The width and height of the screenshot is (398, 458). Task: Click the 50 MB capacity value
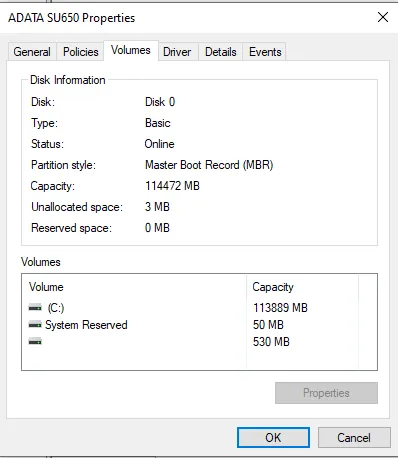click(x=268, y=325)
